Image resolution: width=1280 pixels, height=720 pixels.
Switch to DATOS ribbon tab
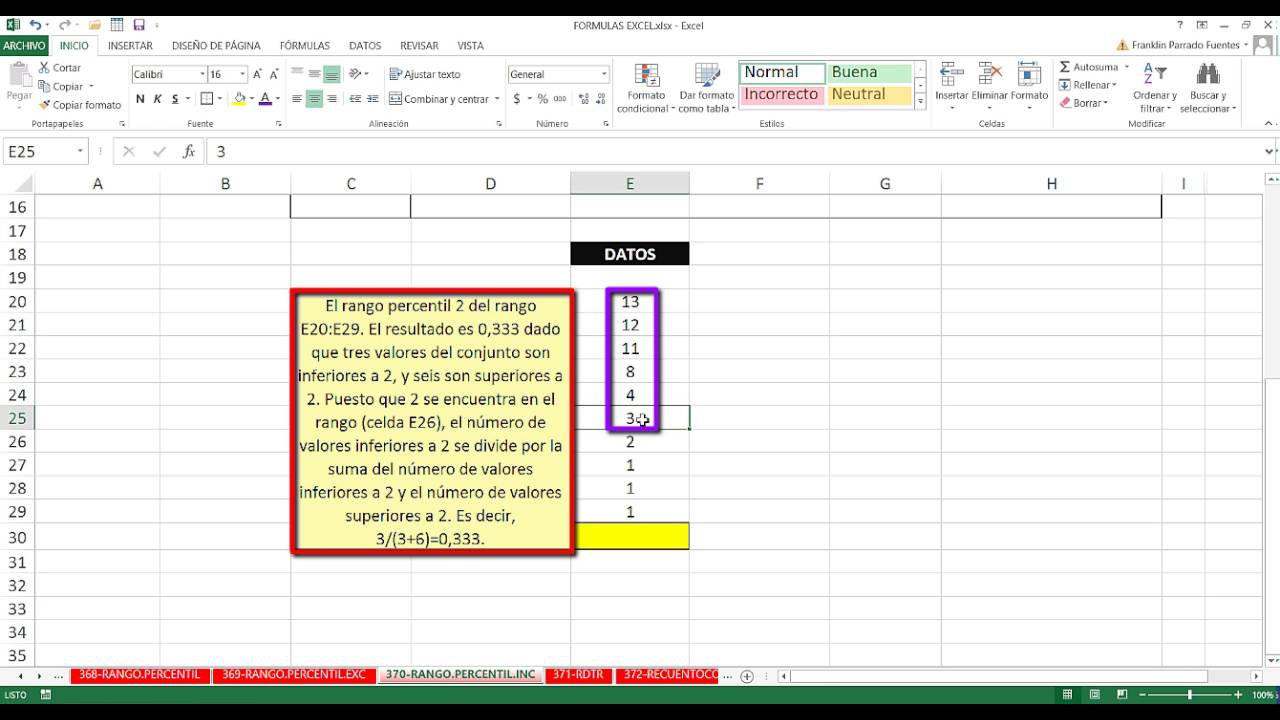[365, 45]
